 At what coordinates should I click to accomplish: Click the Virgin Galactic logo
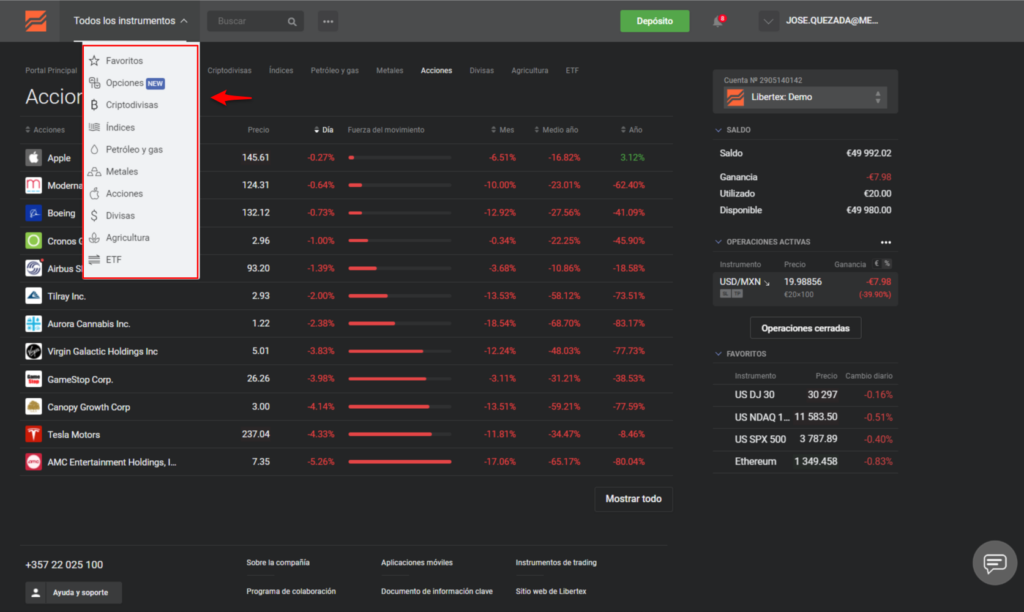point(33,351)
